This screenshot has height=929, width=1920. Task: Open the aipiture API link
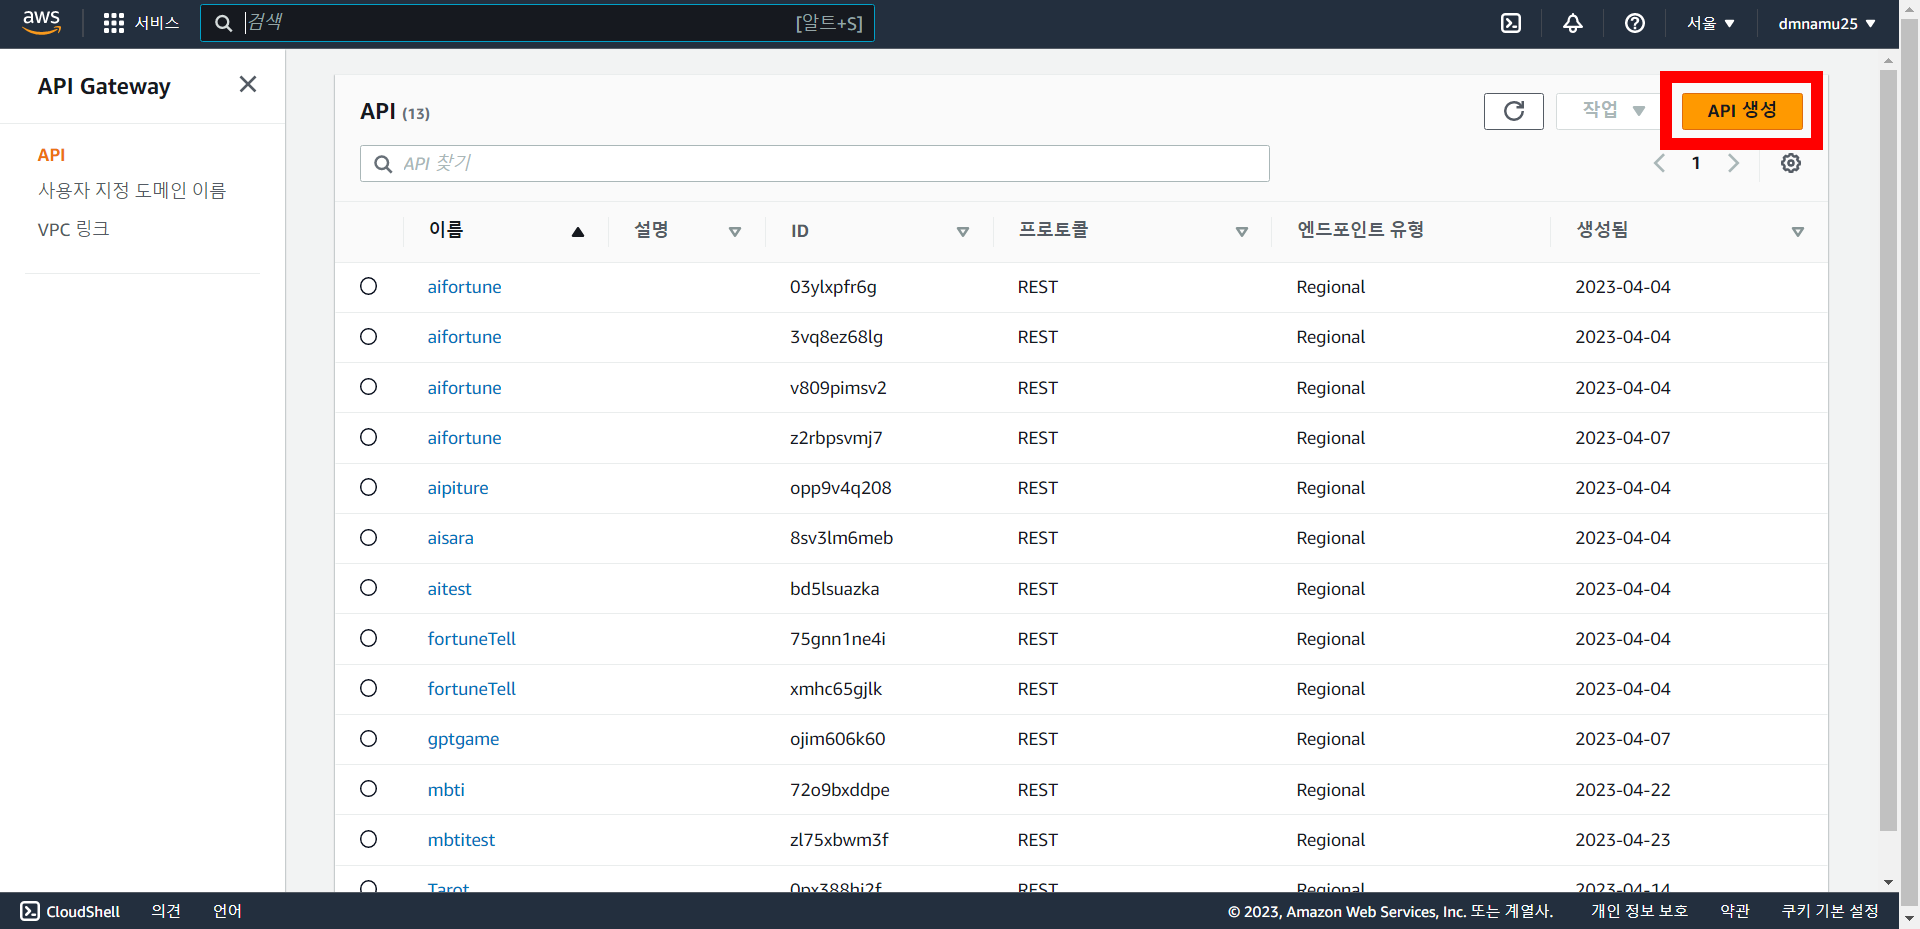pos(458,488)
